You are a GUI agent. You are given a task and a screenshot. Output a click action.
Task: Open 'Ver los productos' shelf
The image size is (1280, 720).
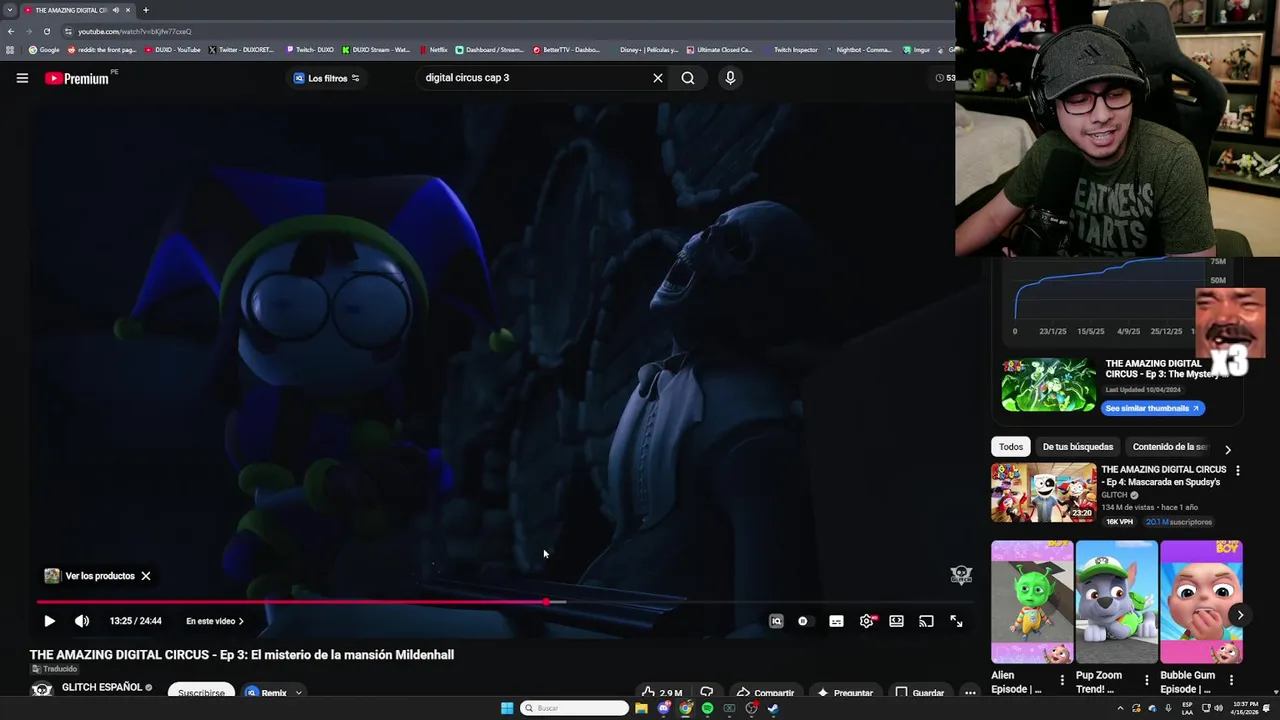(90, 576)
